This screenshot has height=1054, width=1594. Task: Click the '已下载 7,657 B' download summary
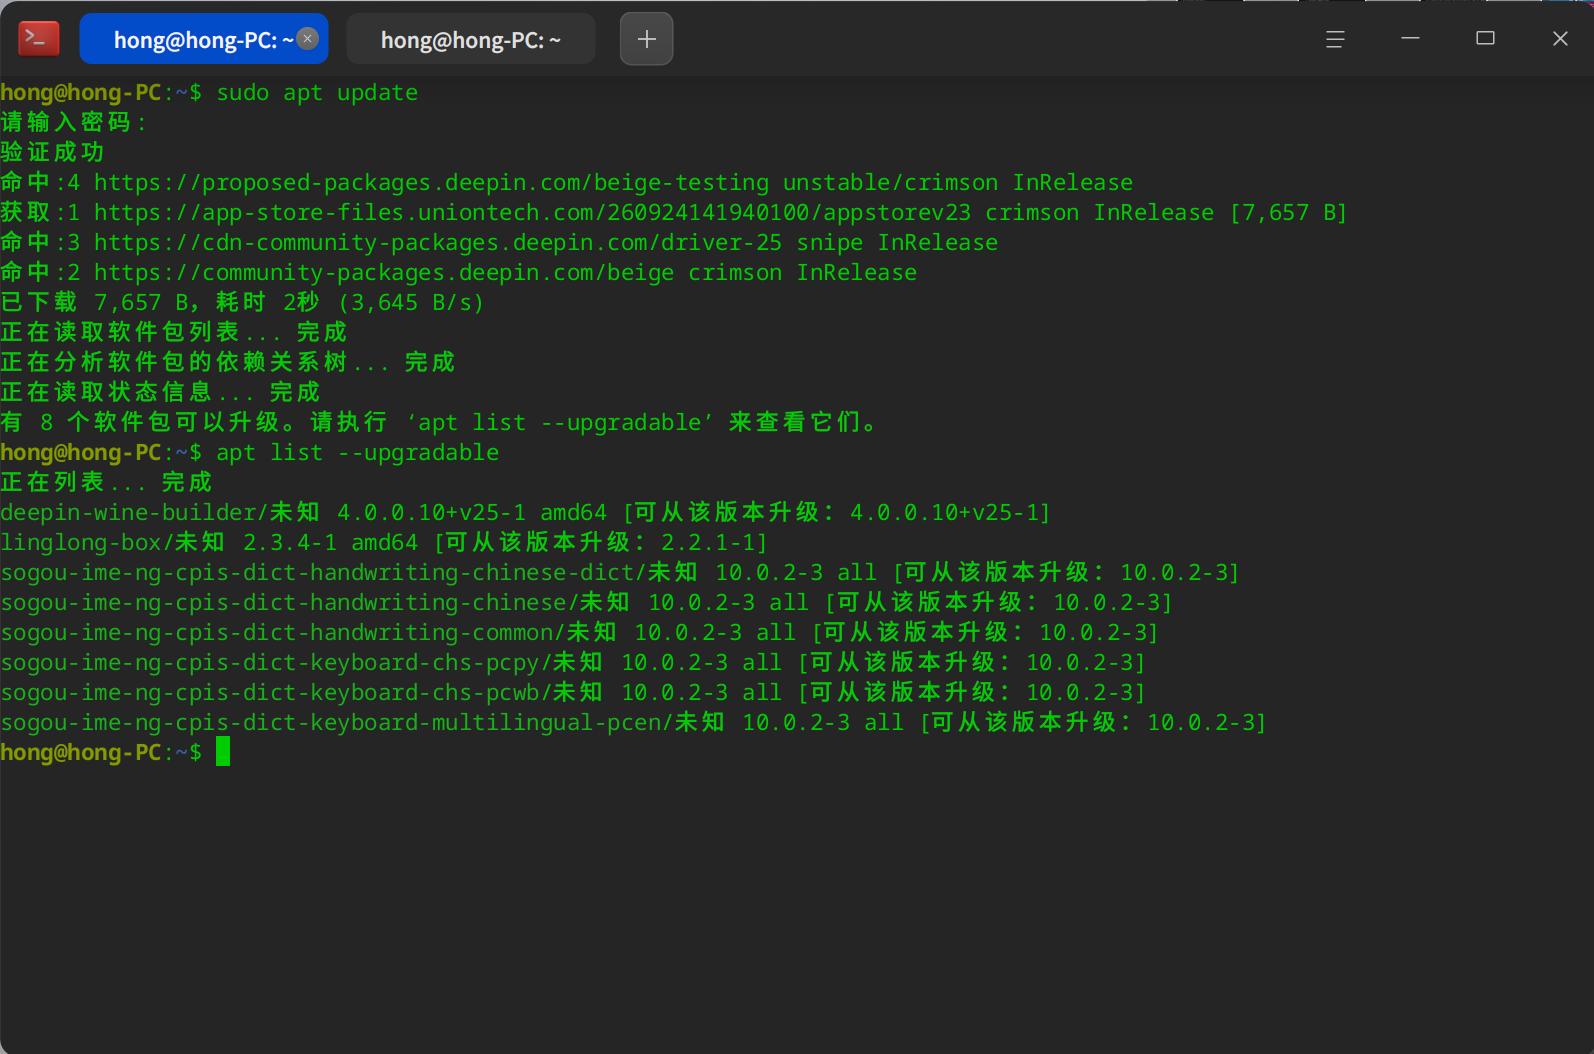point(242,303)
